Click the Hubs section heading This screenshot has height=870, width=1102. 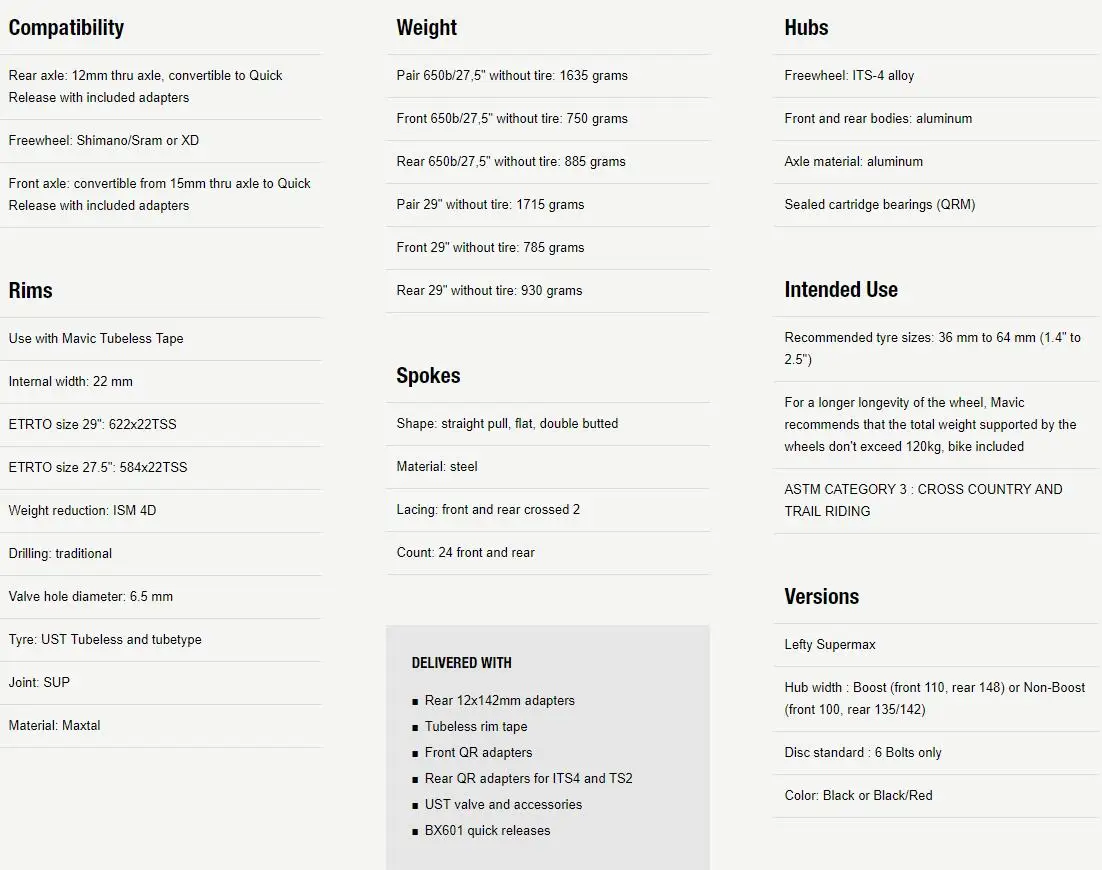(806, 27)
